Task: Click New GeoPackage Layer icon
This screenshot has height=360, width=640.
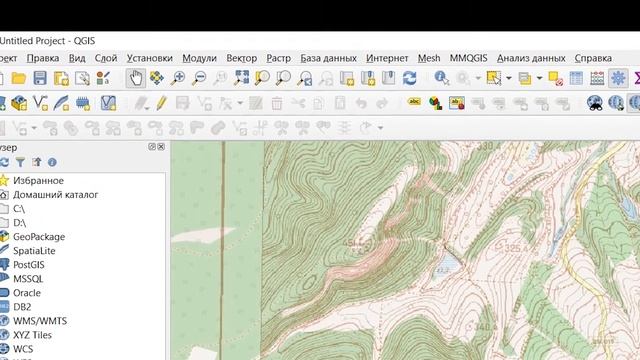Action: pyautogui.click(x=19, y=103)
